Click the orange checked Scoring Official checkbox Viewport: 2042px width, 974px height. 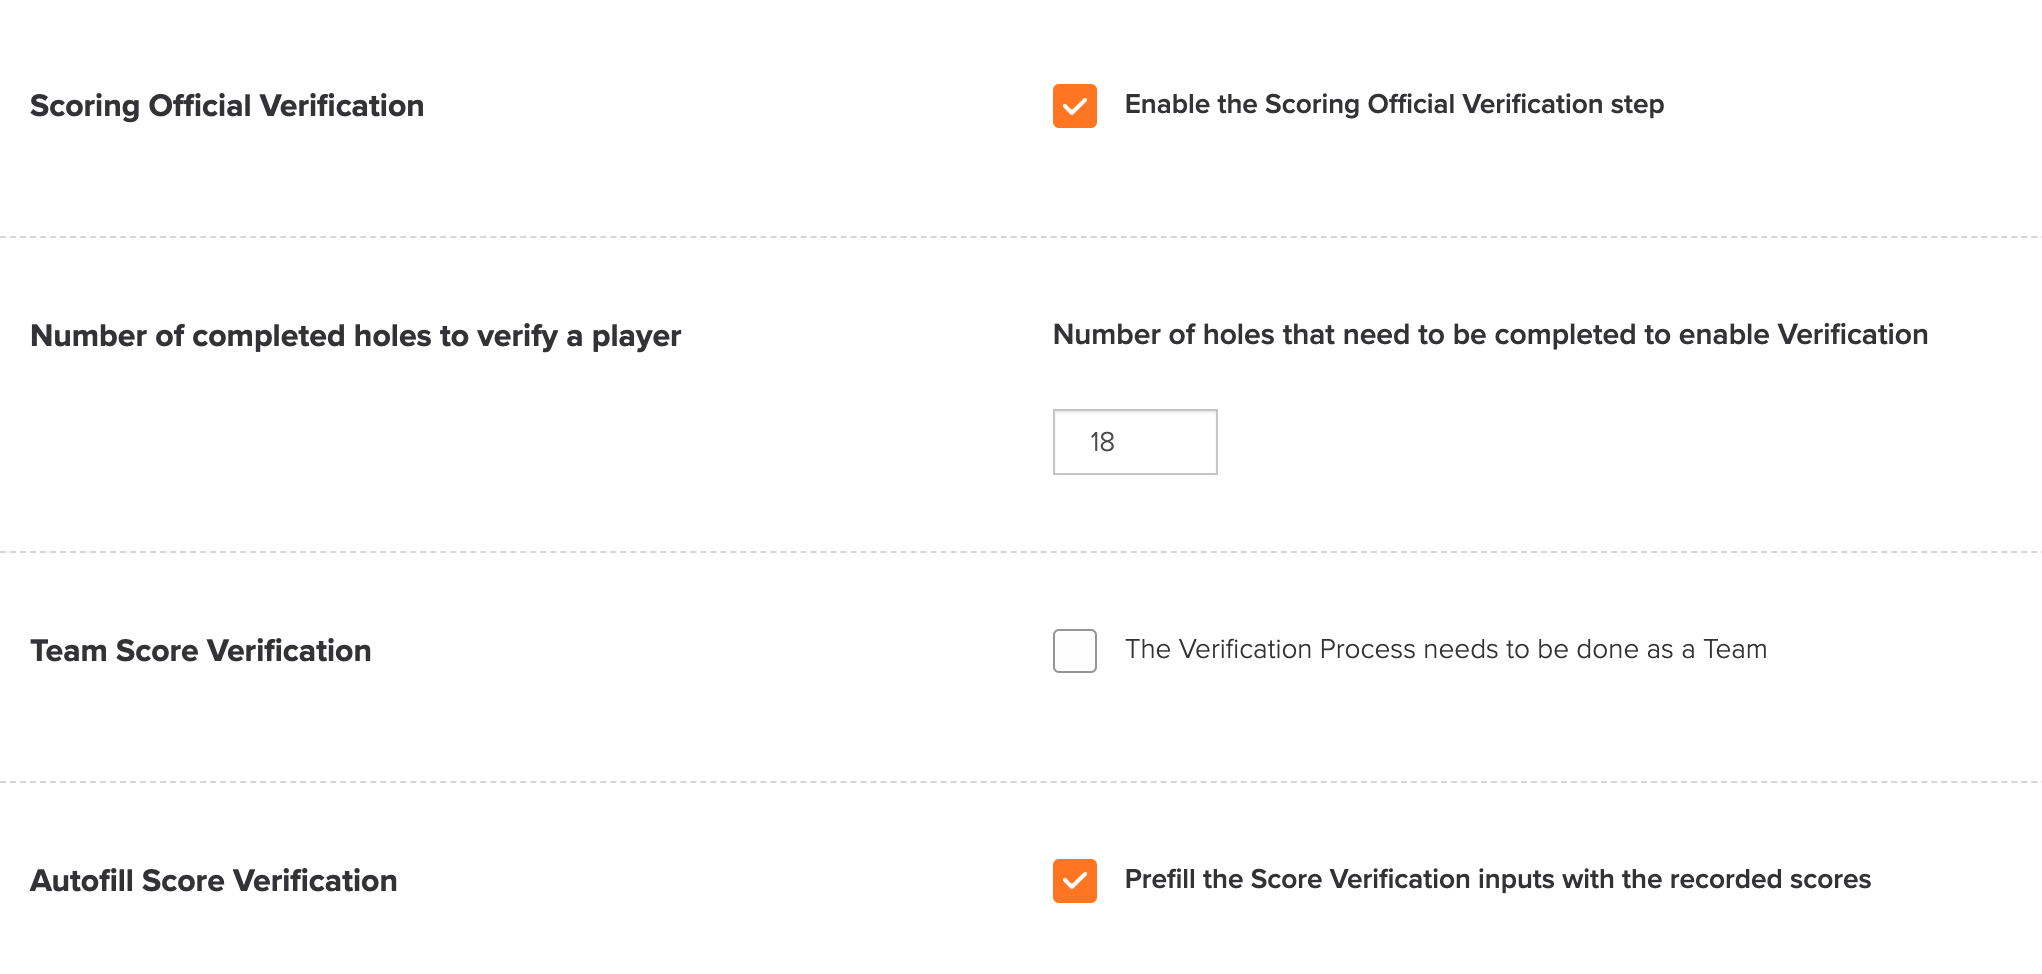pos(1074,104)
